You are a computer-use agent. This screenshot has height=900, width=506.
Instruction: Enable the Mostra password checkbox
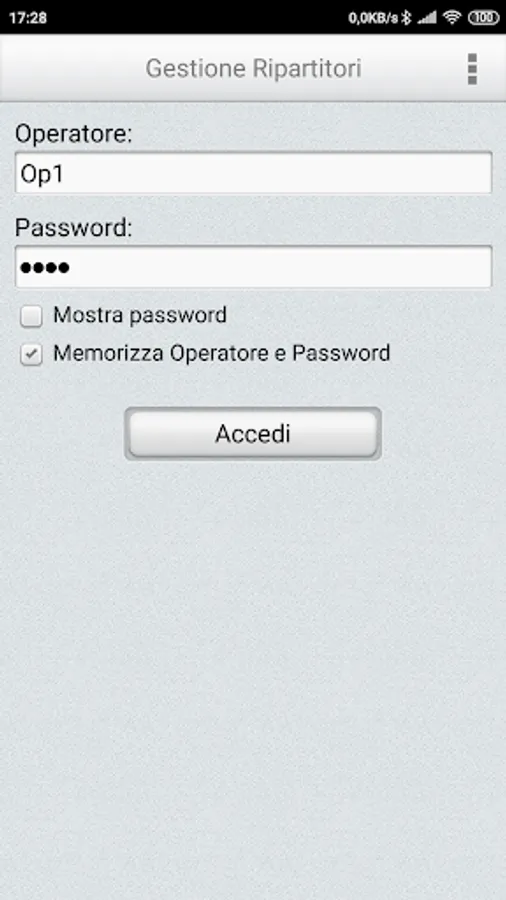[31, 316]
